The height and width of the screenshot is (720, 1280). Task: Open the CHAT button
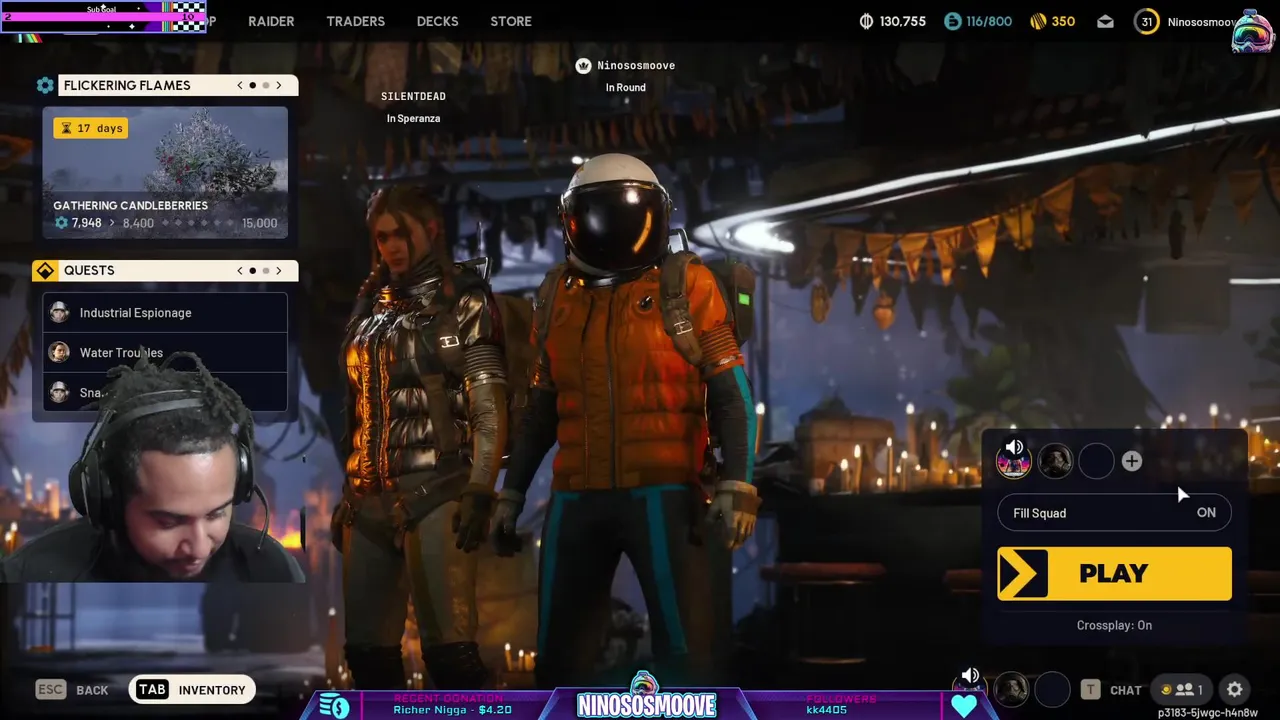(x=1111, y=689)
